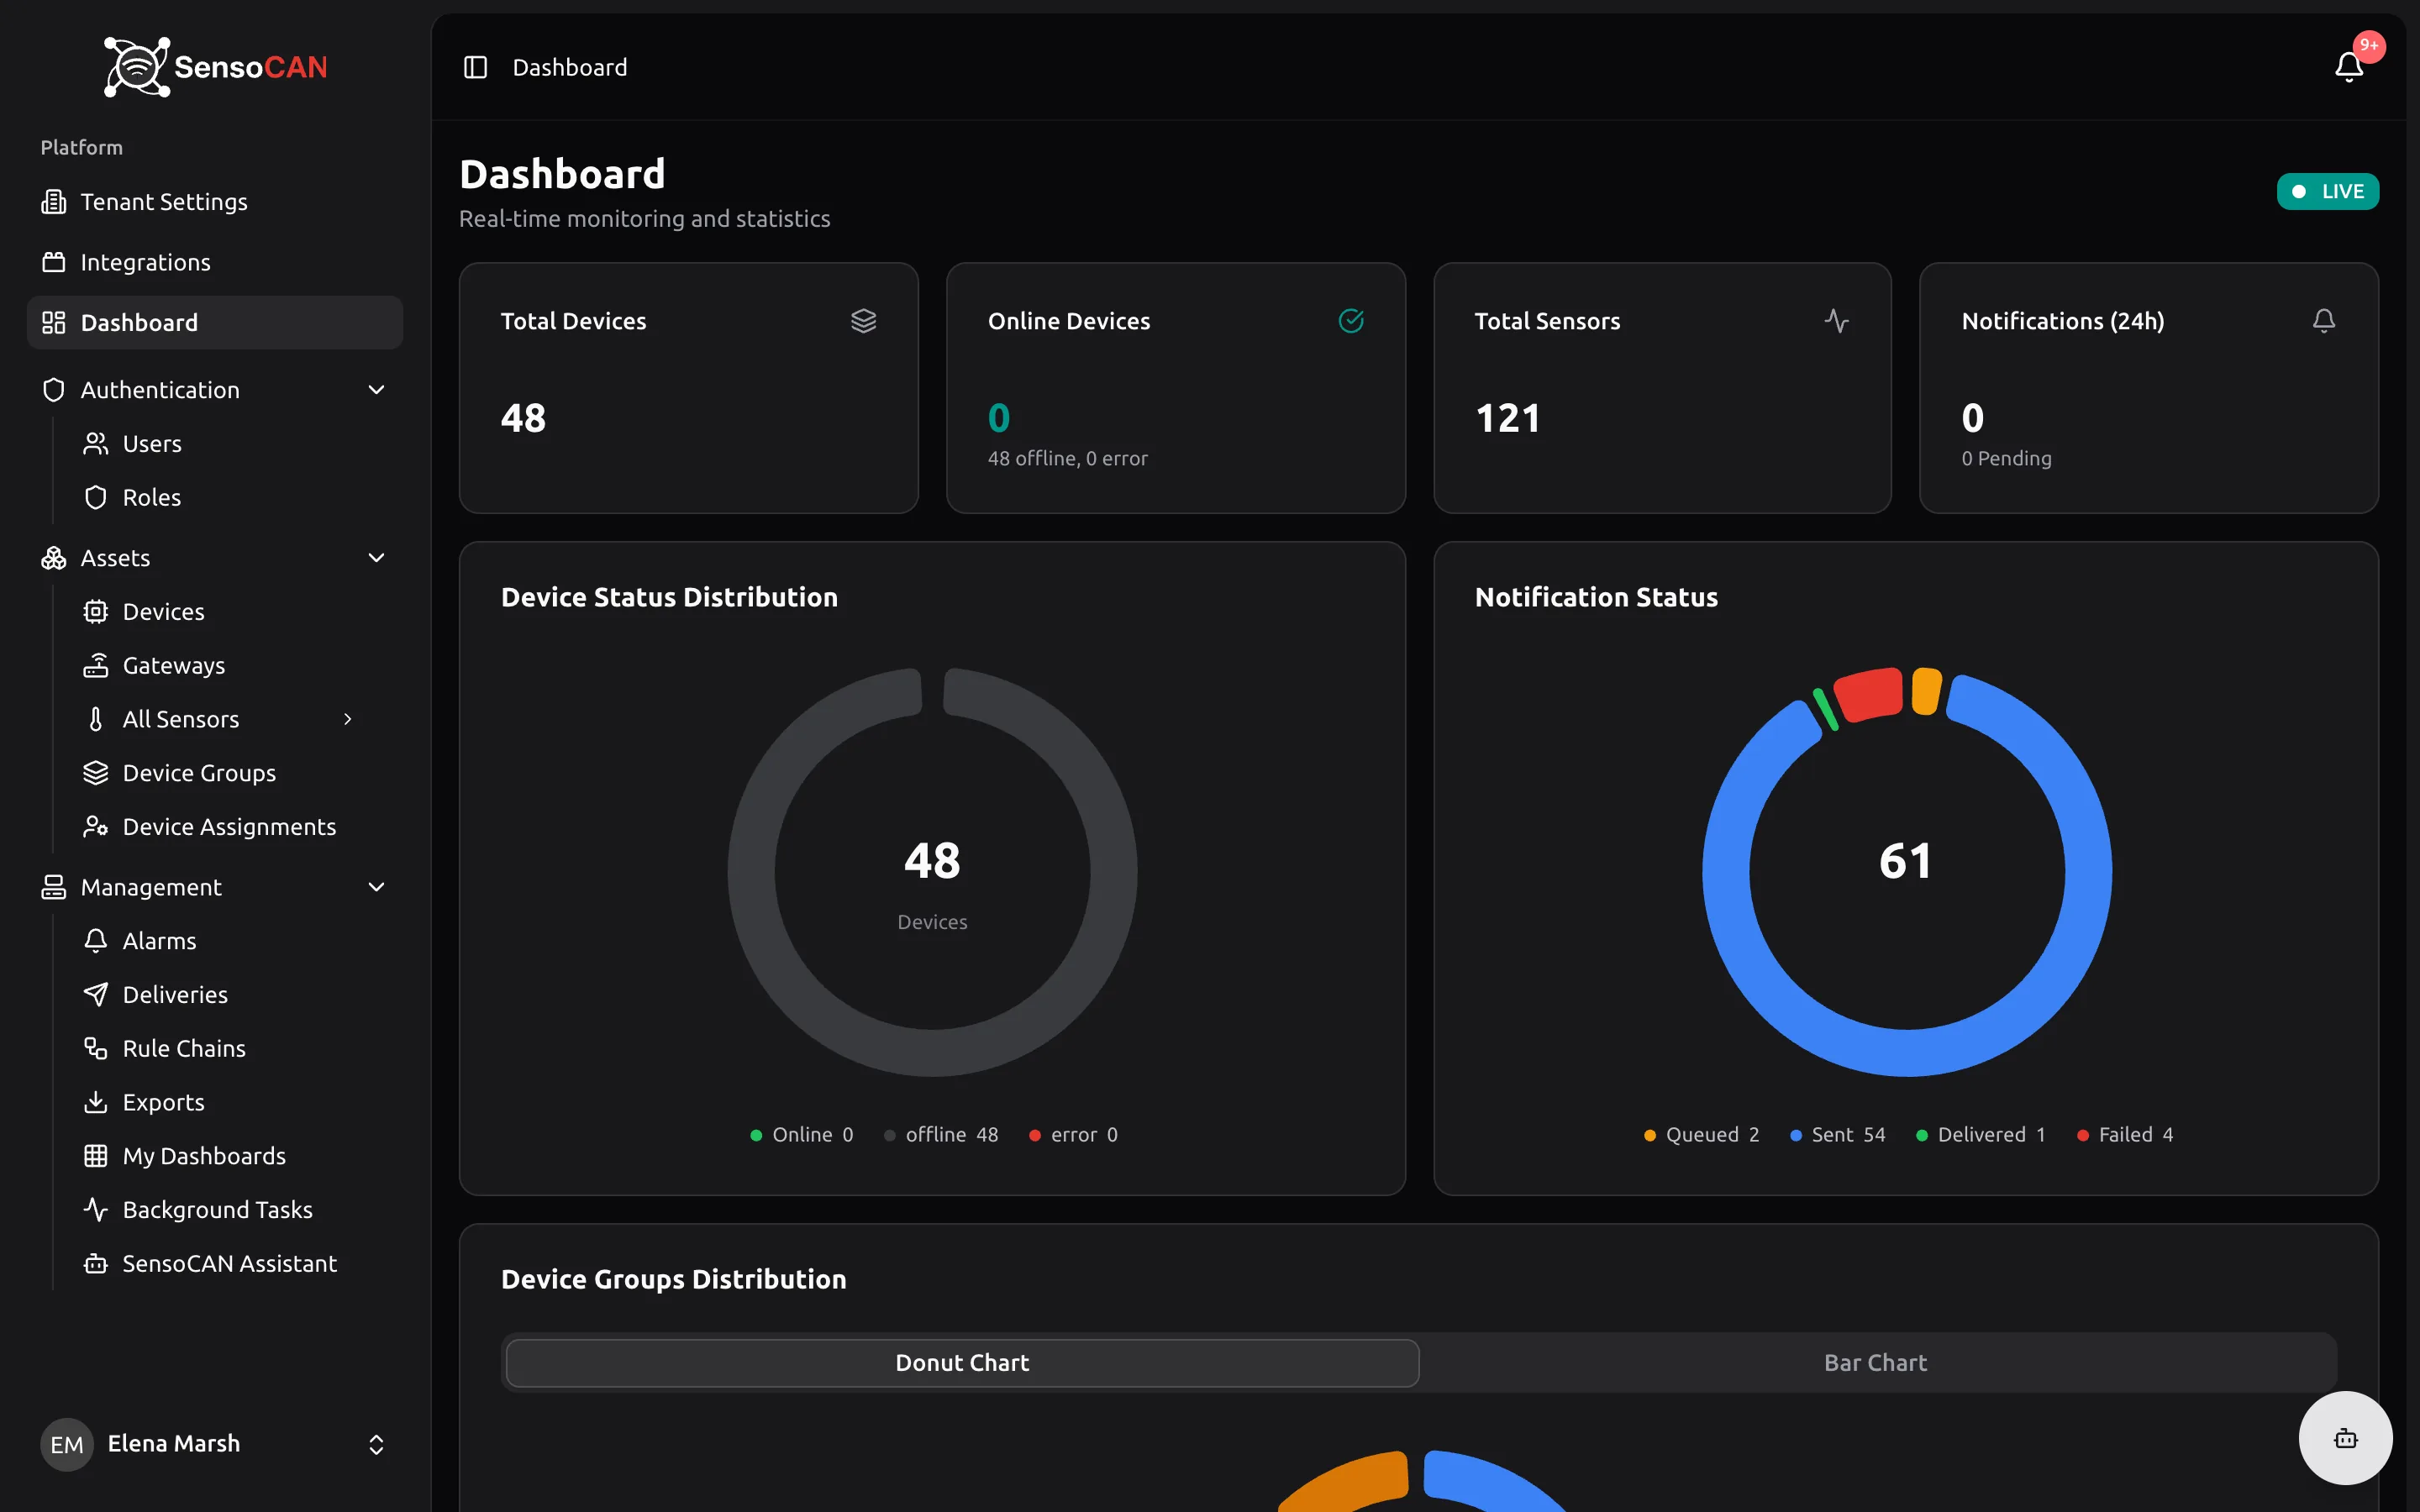Click the Management server icon

pos(53,887)
